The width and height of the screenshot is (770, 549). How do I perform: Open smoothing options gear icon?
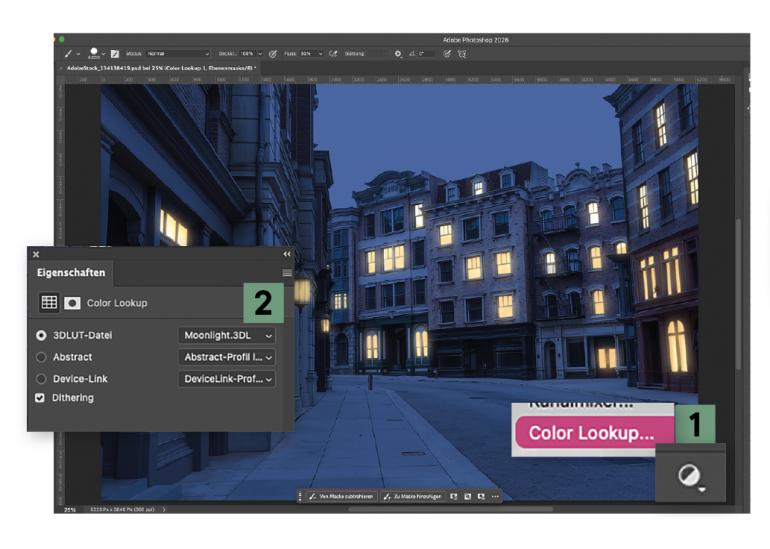click(x=398, y=54)
